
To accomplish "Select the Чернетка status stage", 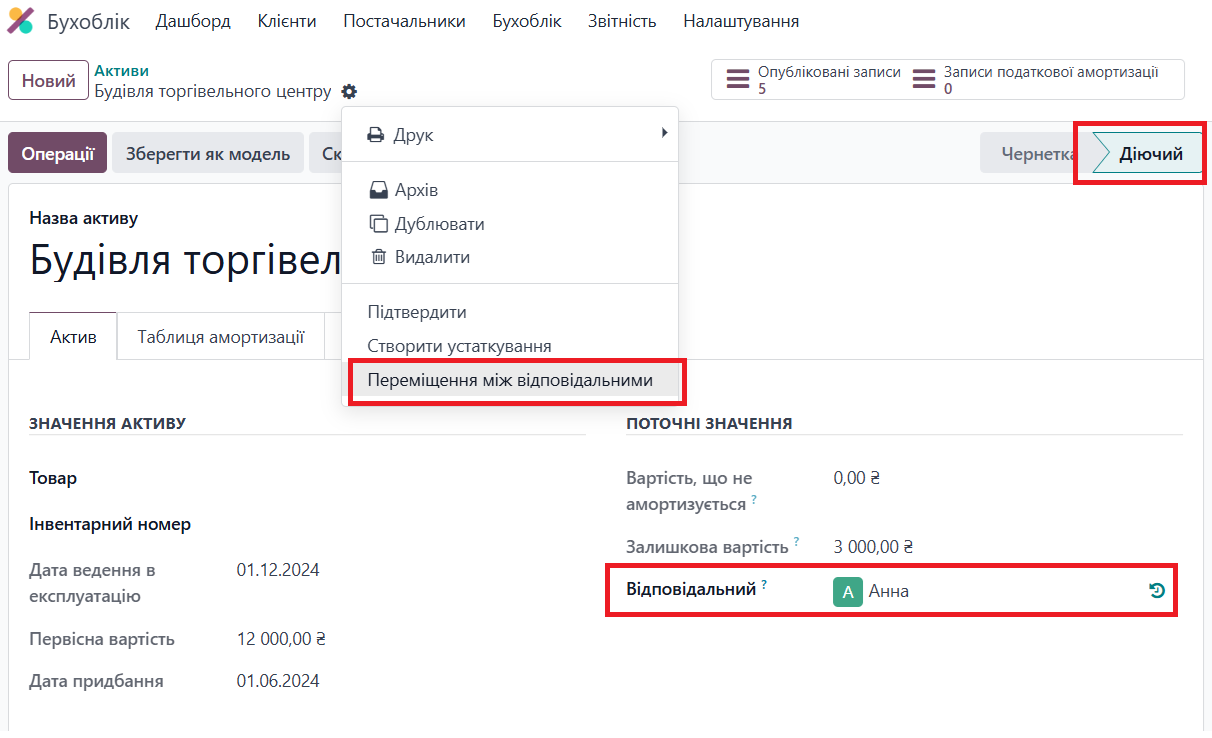I will point(1037,154).
